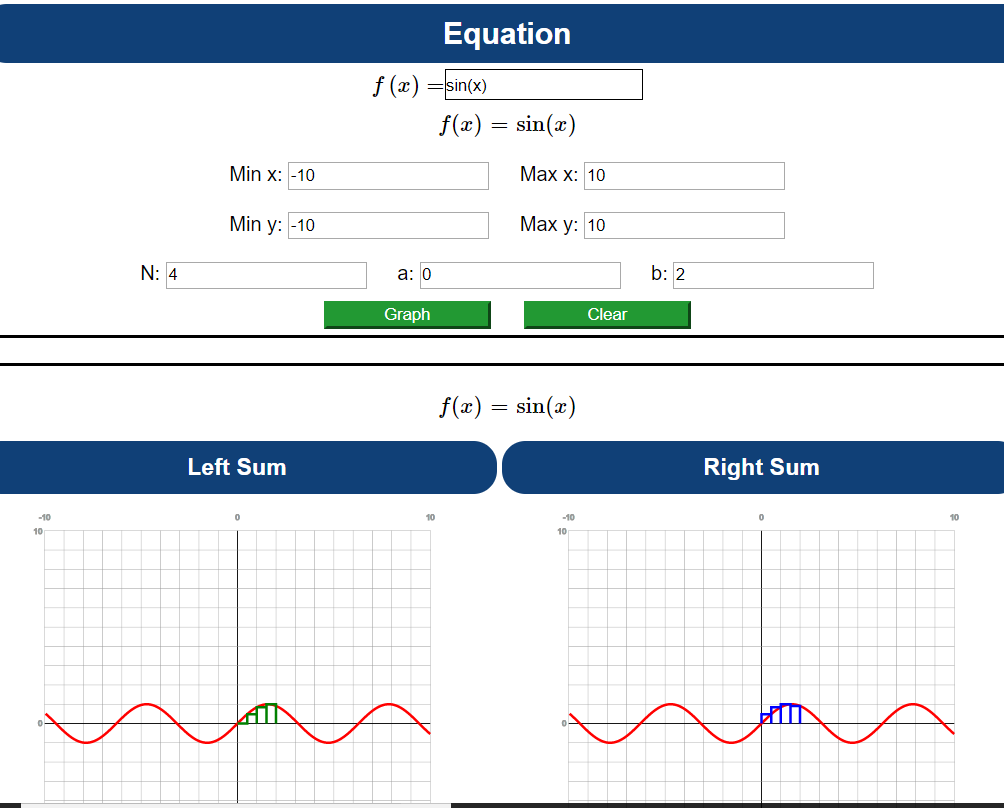
Task: Select the Min y input field
Action: pyautogui.click(x=388, y=225)
